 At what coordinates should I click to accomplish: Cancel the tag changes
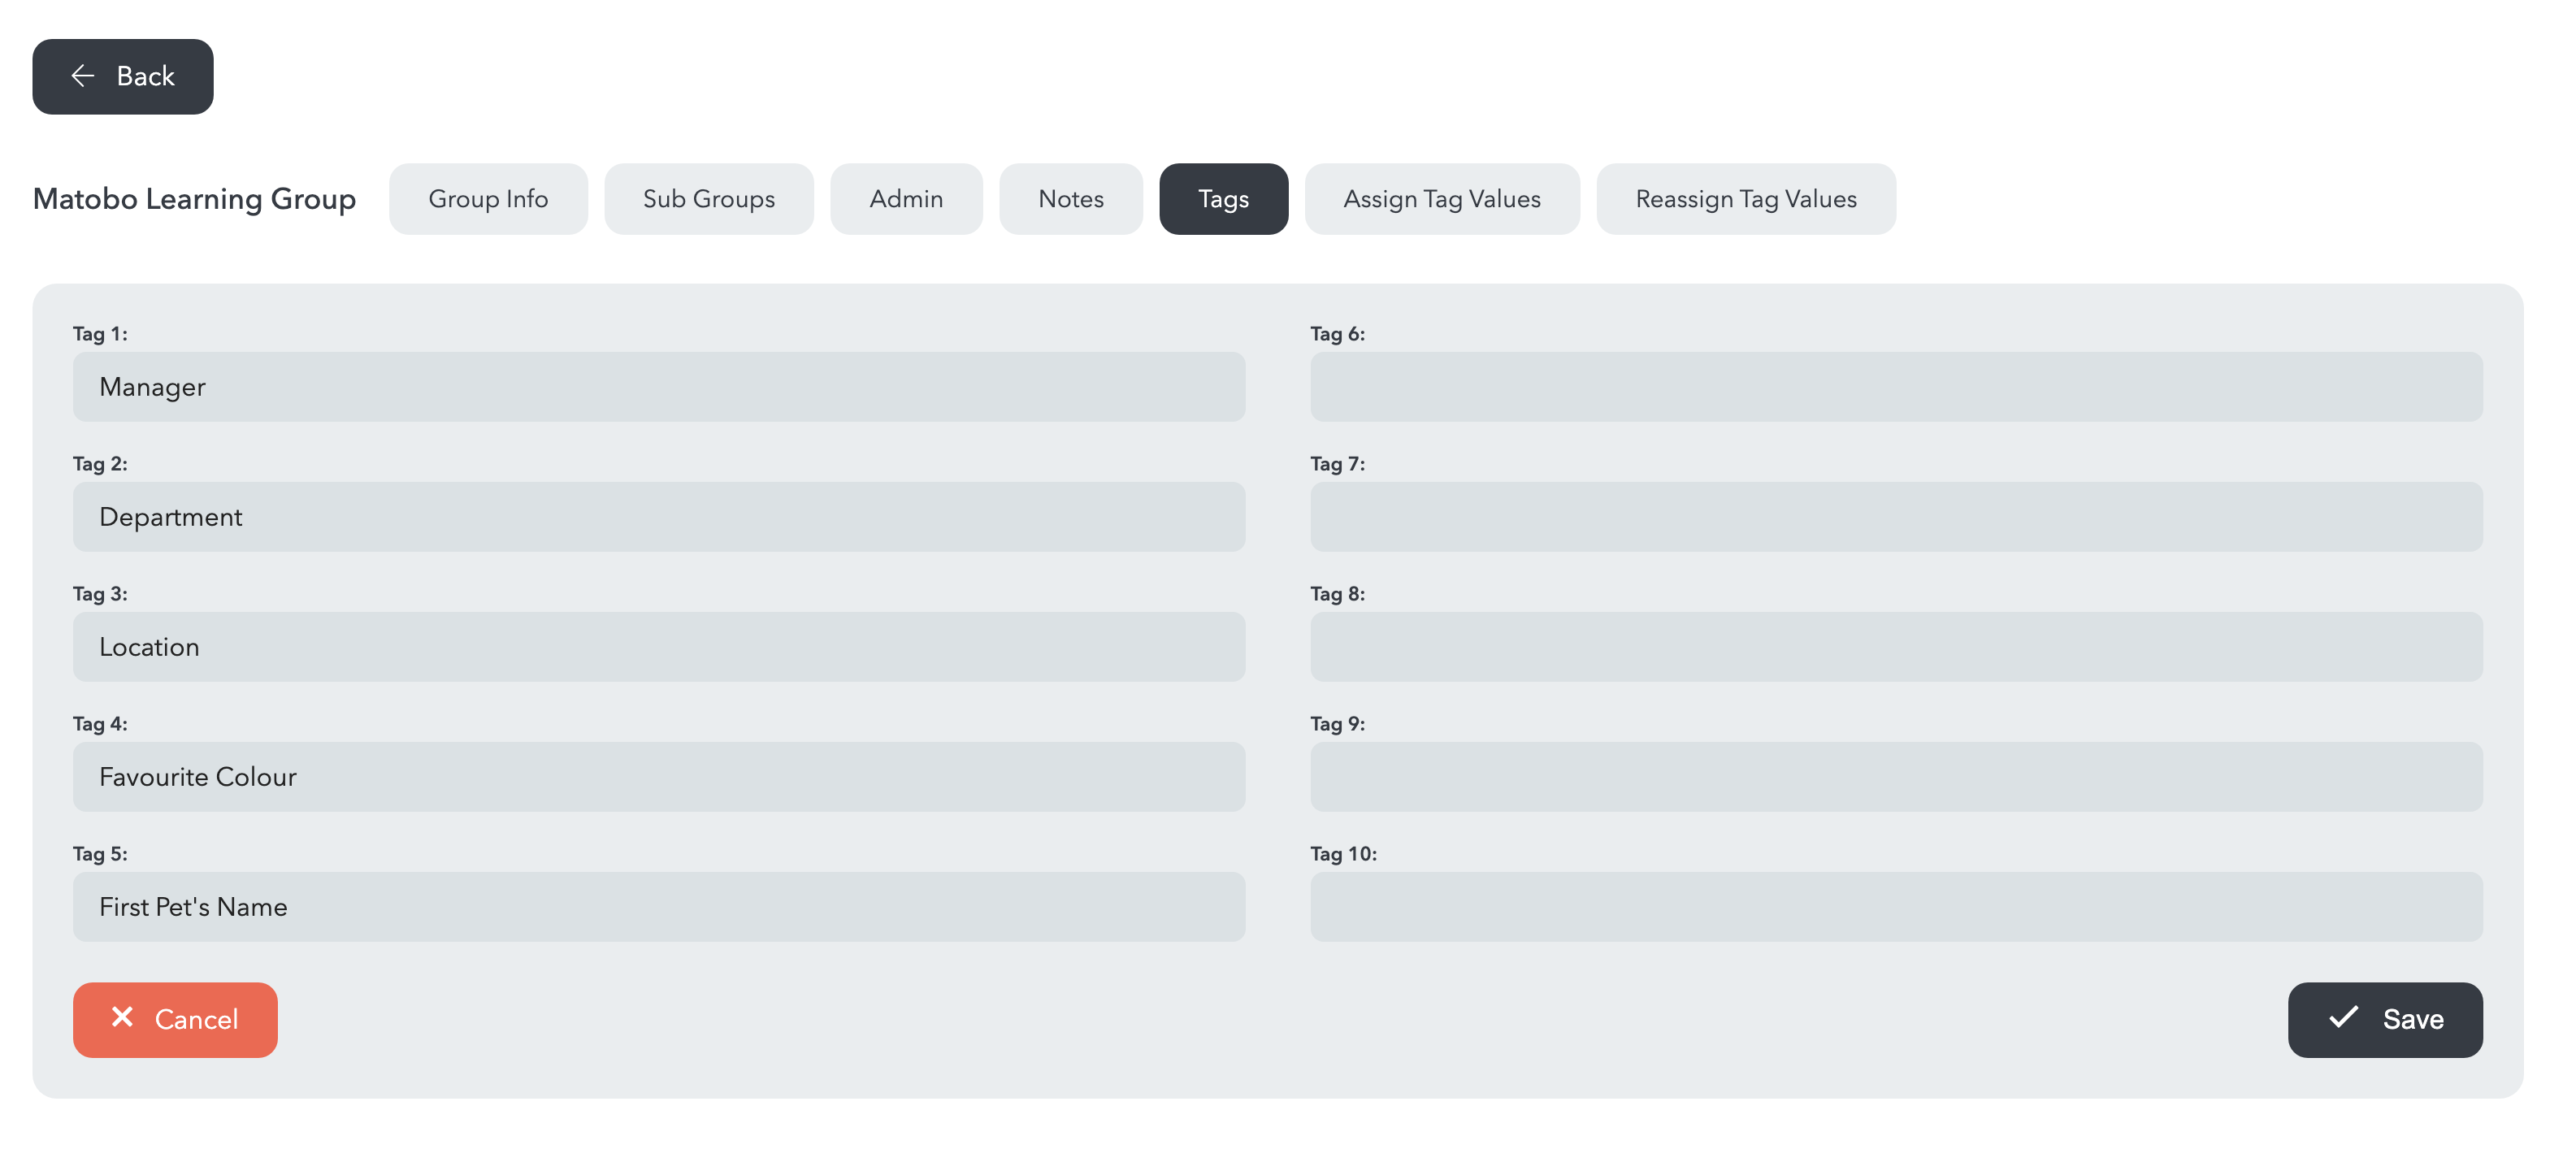tap(175, 1020)
